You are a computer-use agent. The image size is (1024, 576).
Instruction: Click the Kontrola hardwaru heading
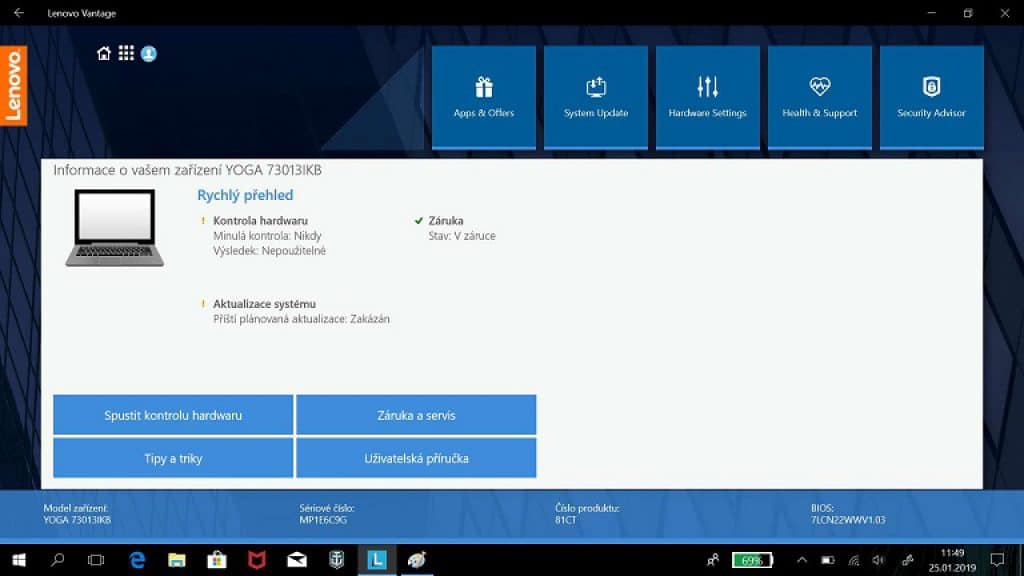(x=260, y=221)
